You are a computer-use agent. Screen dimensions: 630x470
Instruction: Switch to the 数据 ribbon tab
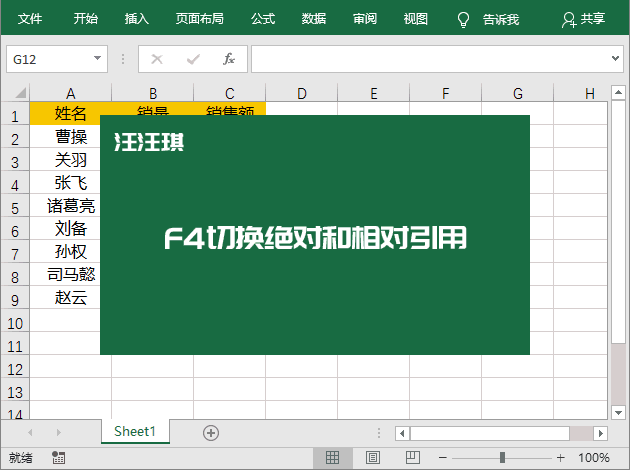(x=314, y=18)
